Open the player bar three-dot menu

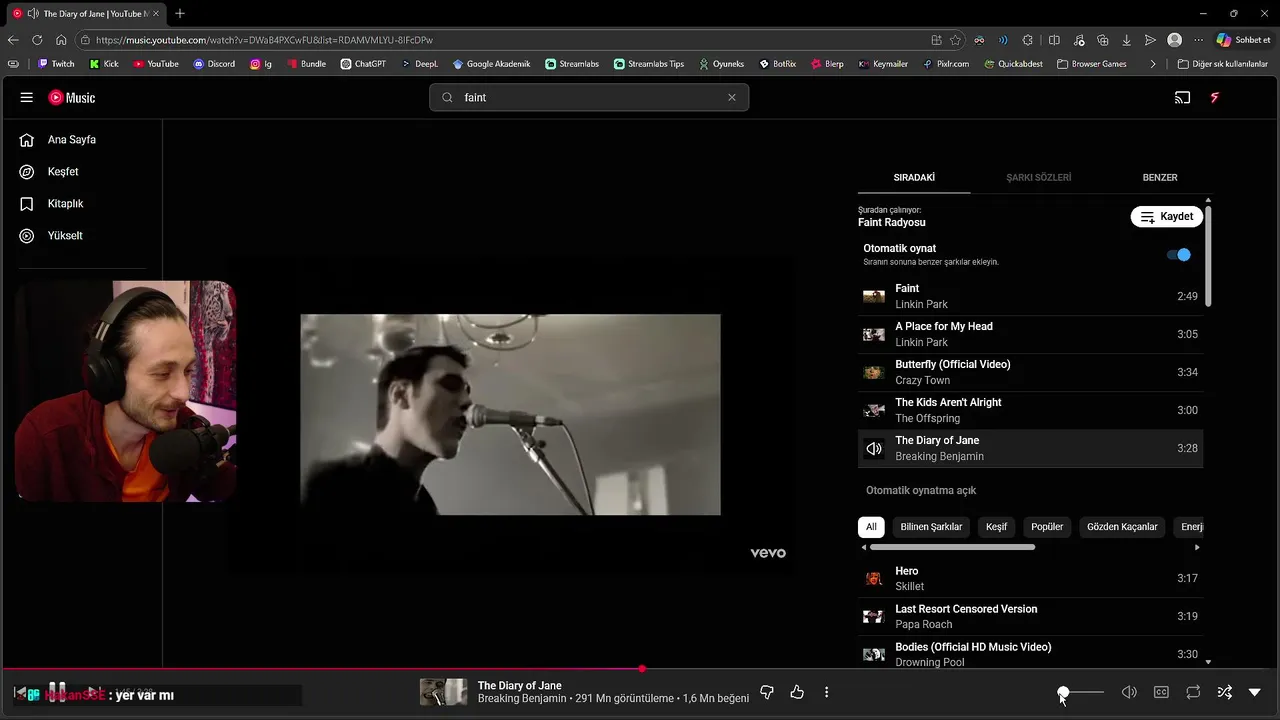pos(826,692)
